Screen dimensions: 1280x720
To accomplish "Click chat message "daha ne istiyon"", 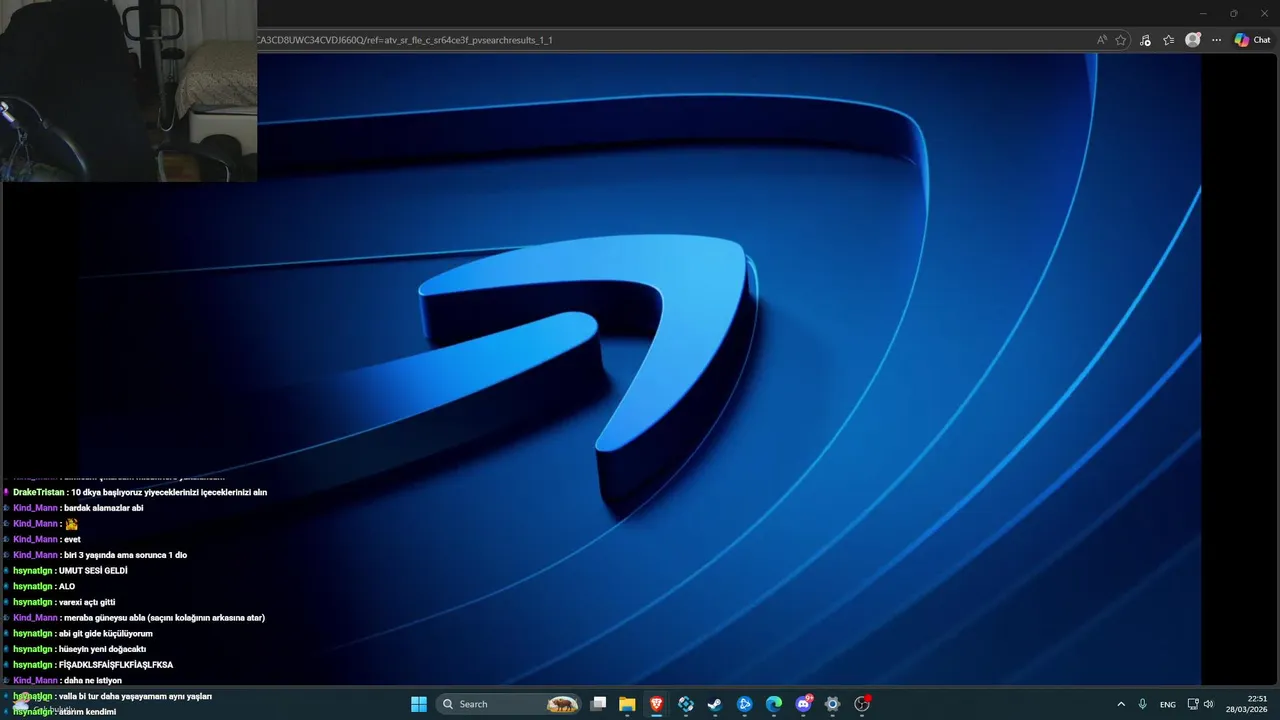I will [x=93, y=680].
